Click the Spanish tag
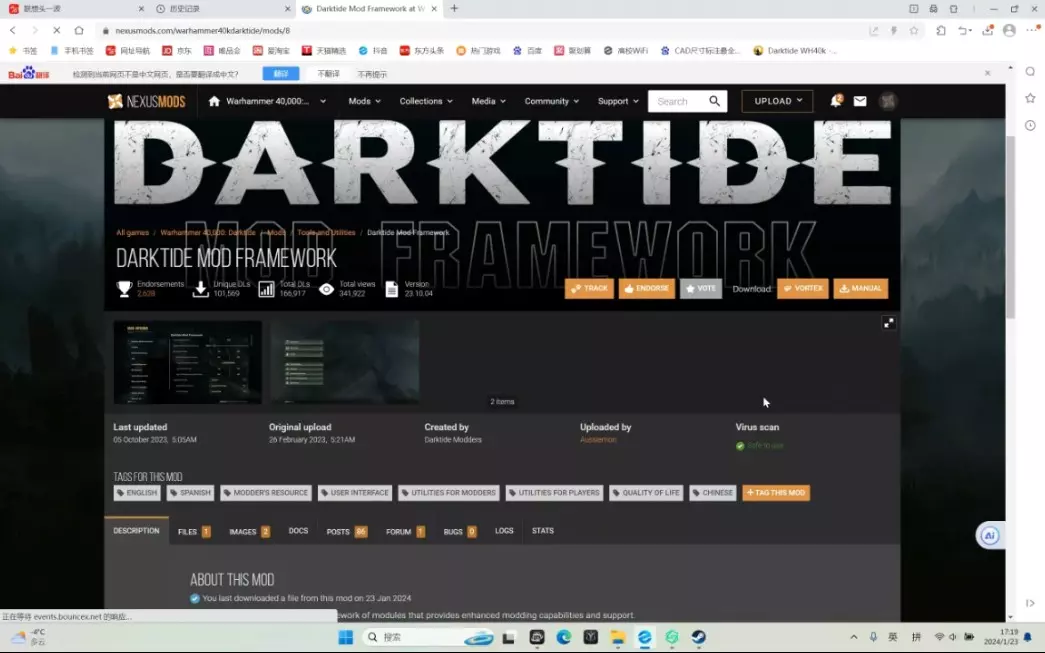 [190, 493]
